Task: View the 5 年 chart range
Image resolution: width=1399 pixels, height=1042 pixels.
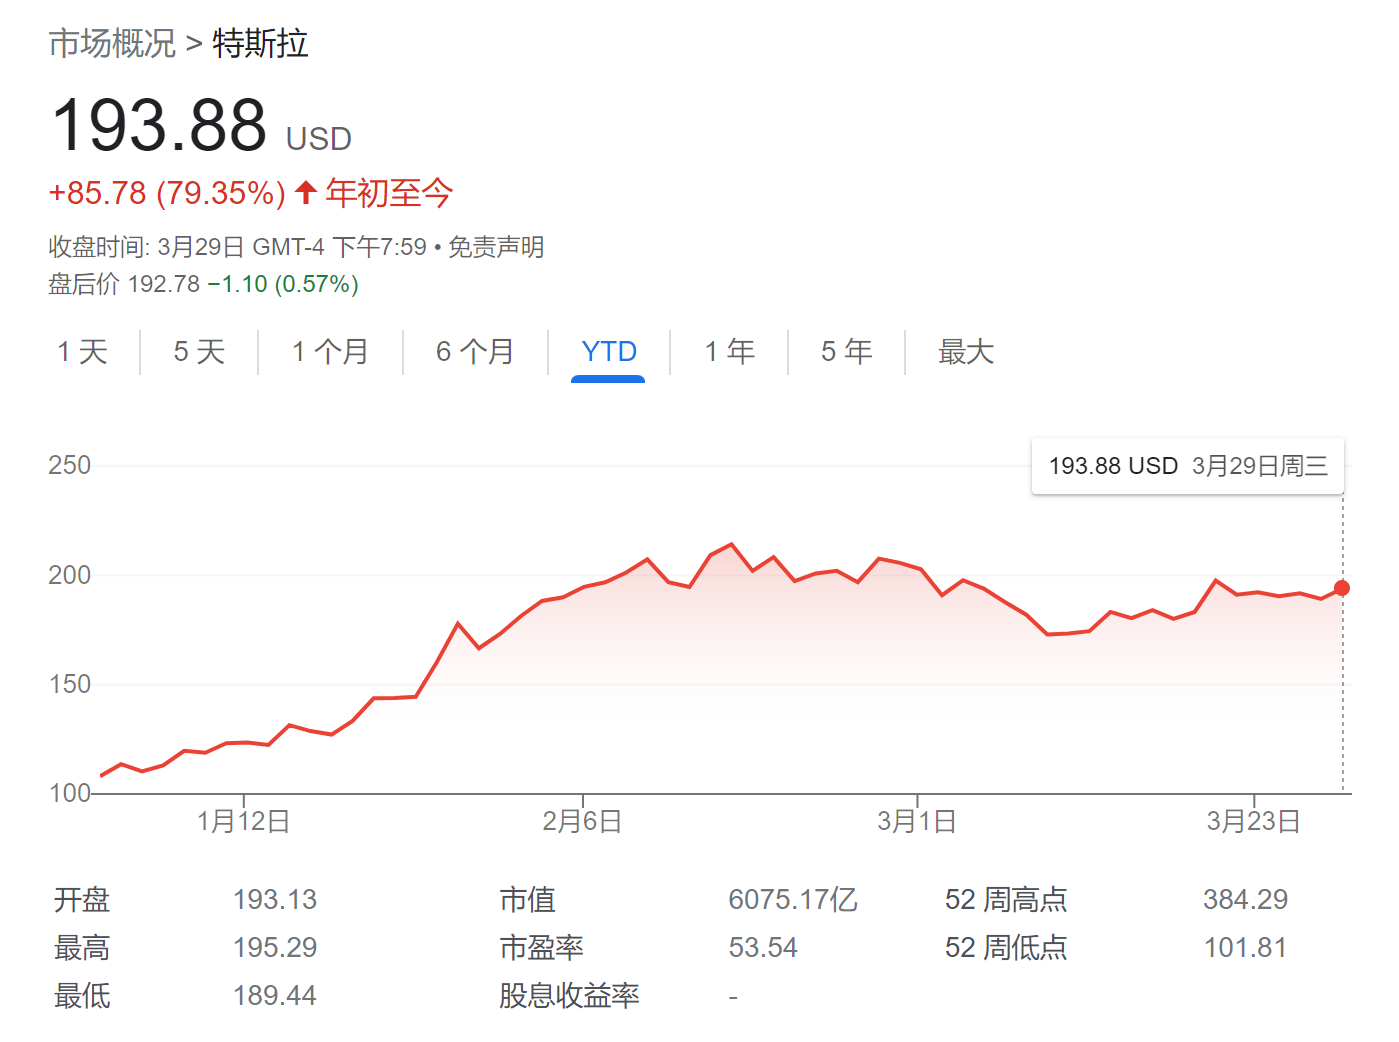Action: pos(846,352)
